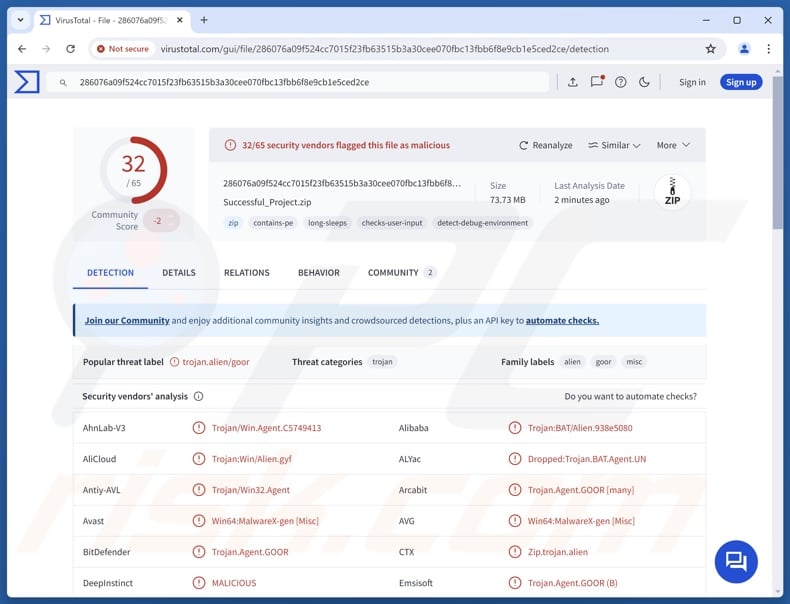Screen dimensions: 790x604
Task: Expand the Similar dropdown
Action: tap(614, 145)
